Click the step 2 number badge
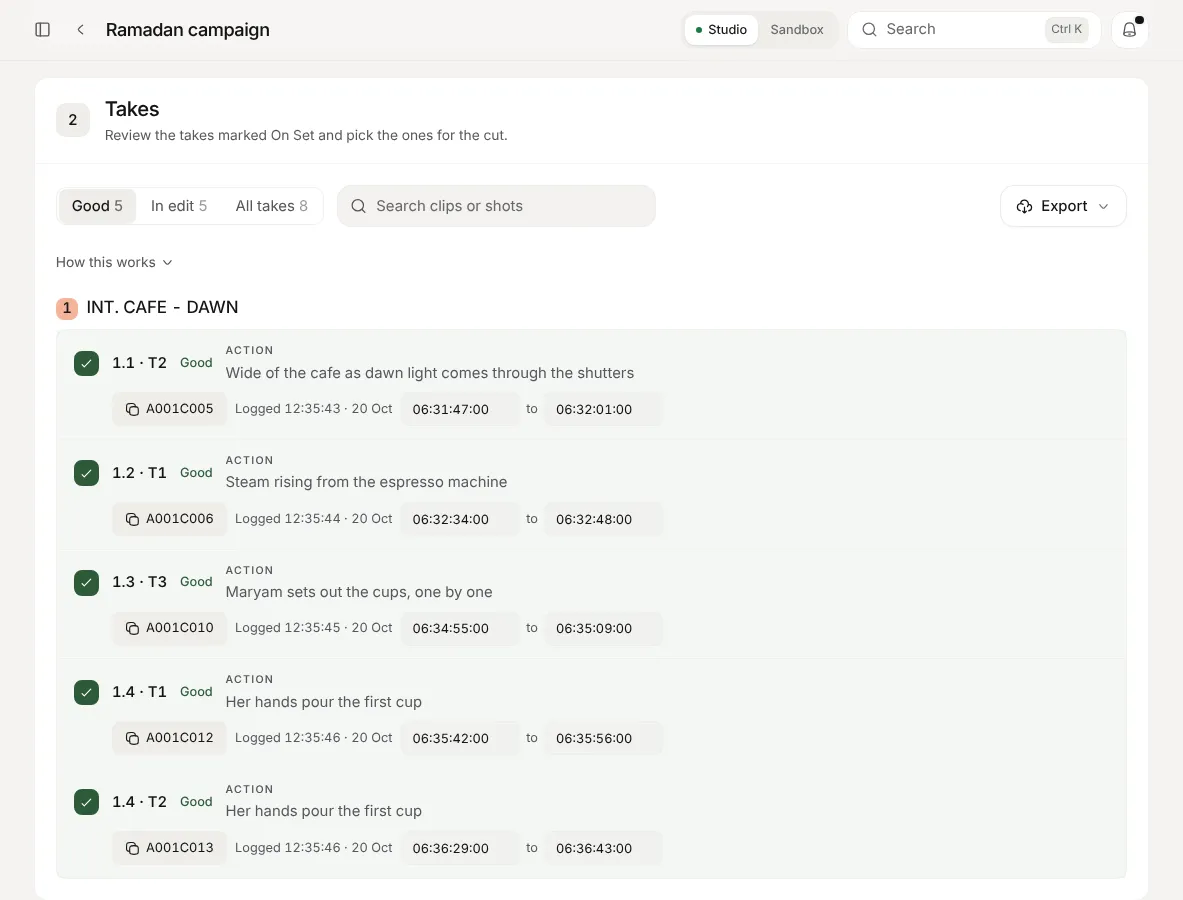 (72, 120)
